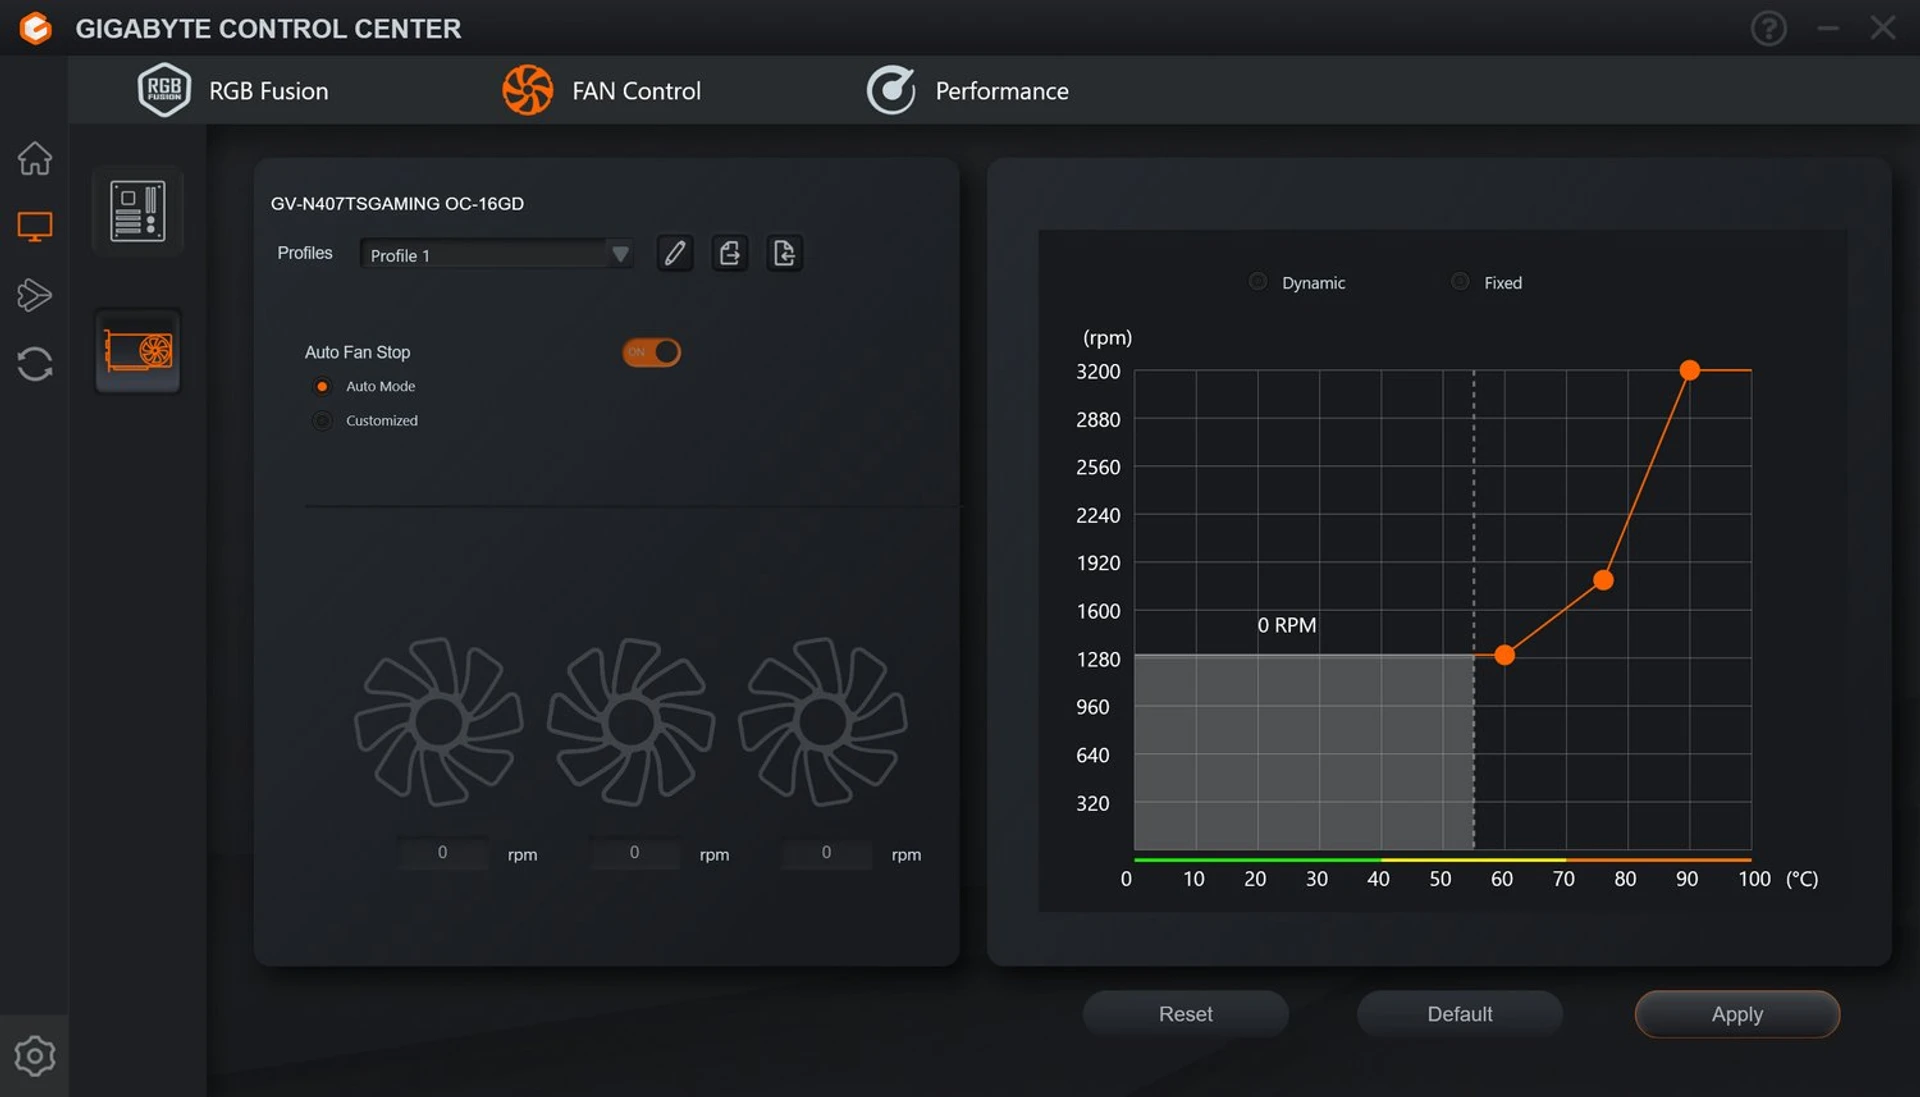Click the Default button
The width and height of the screenshot is (1920, 1097).
click(x=1459, y=1014)
